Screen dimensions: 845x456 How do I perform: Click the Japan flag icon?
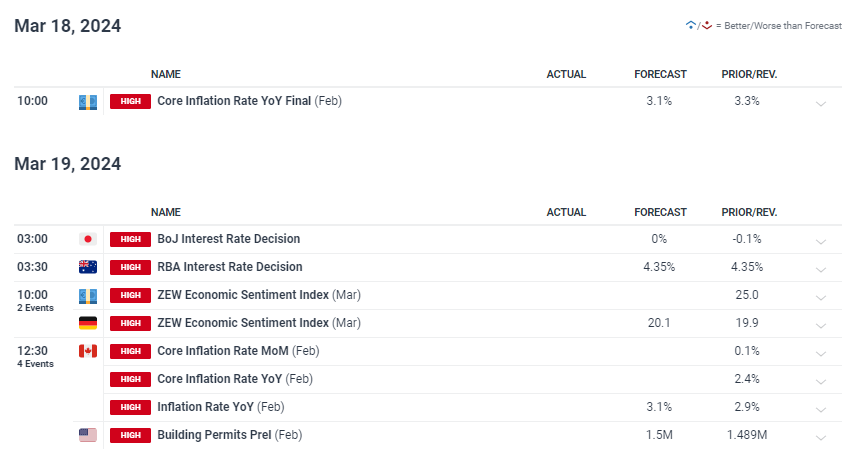[x=87, y=239]
